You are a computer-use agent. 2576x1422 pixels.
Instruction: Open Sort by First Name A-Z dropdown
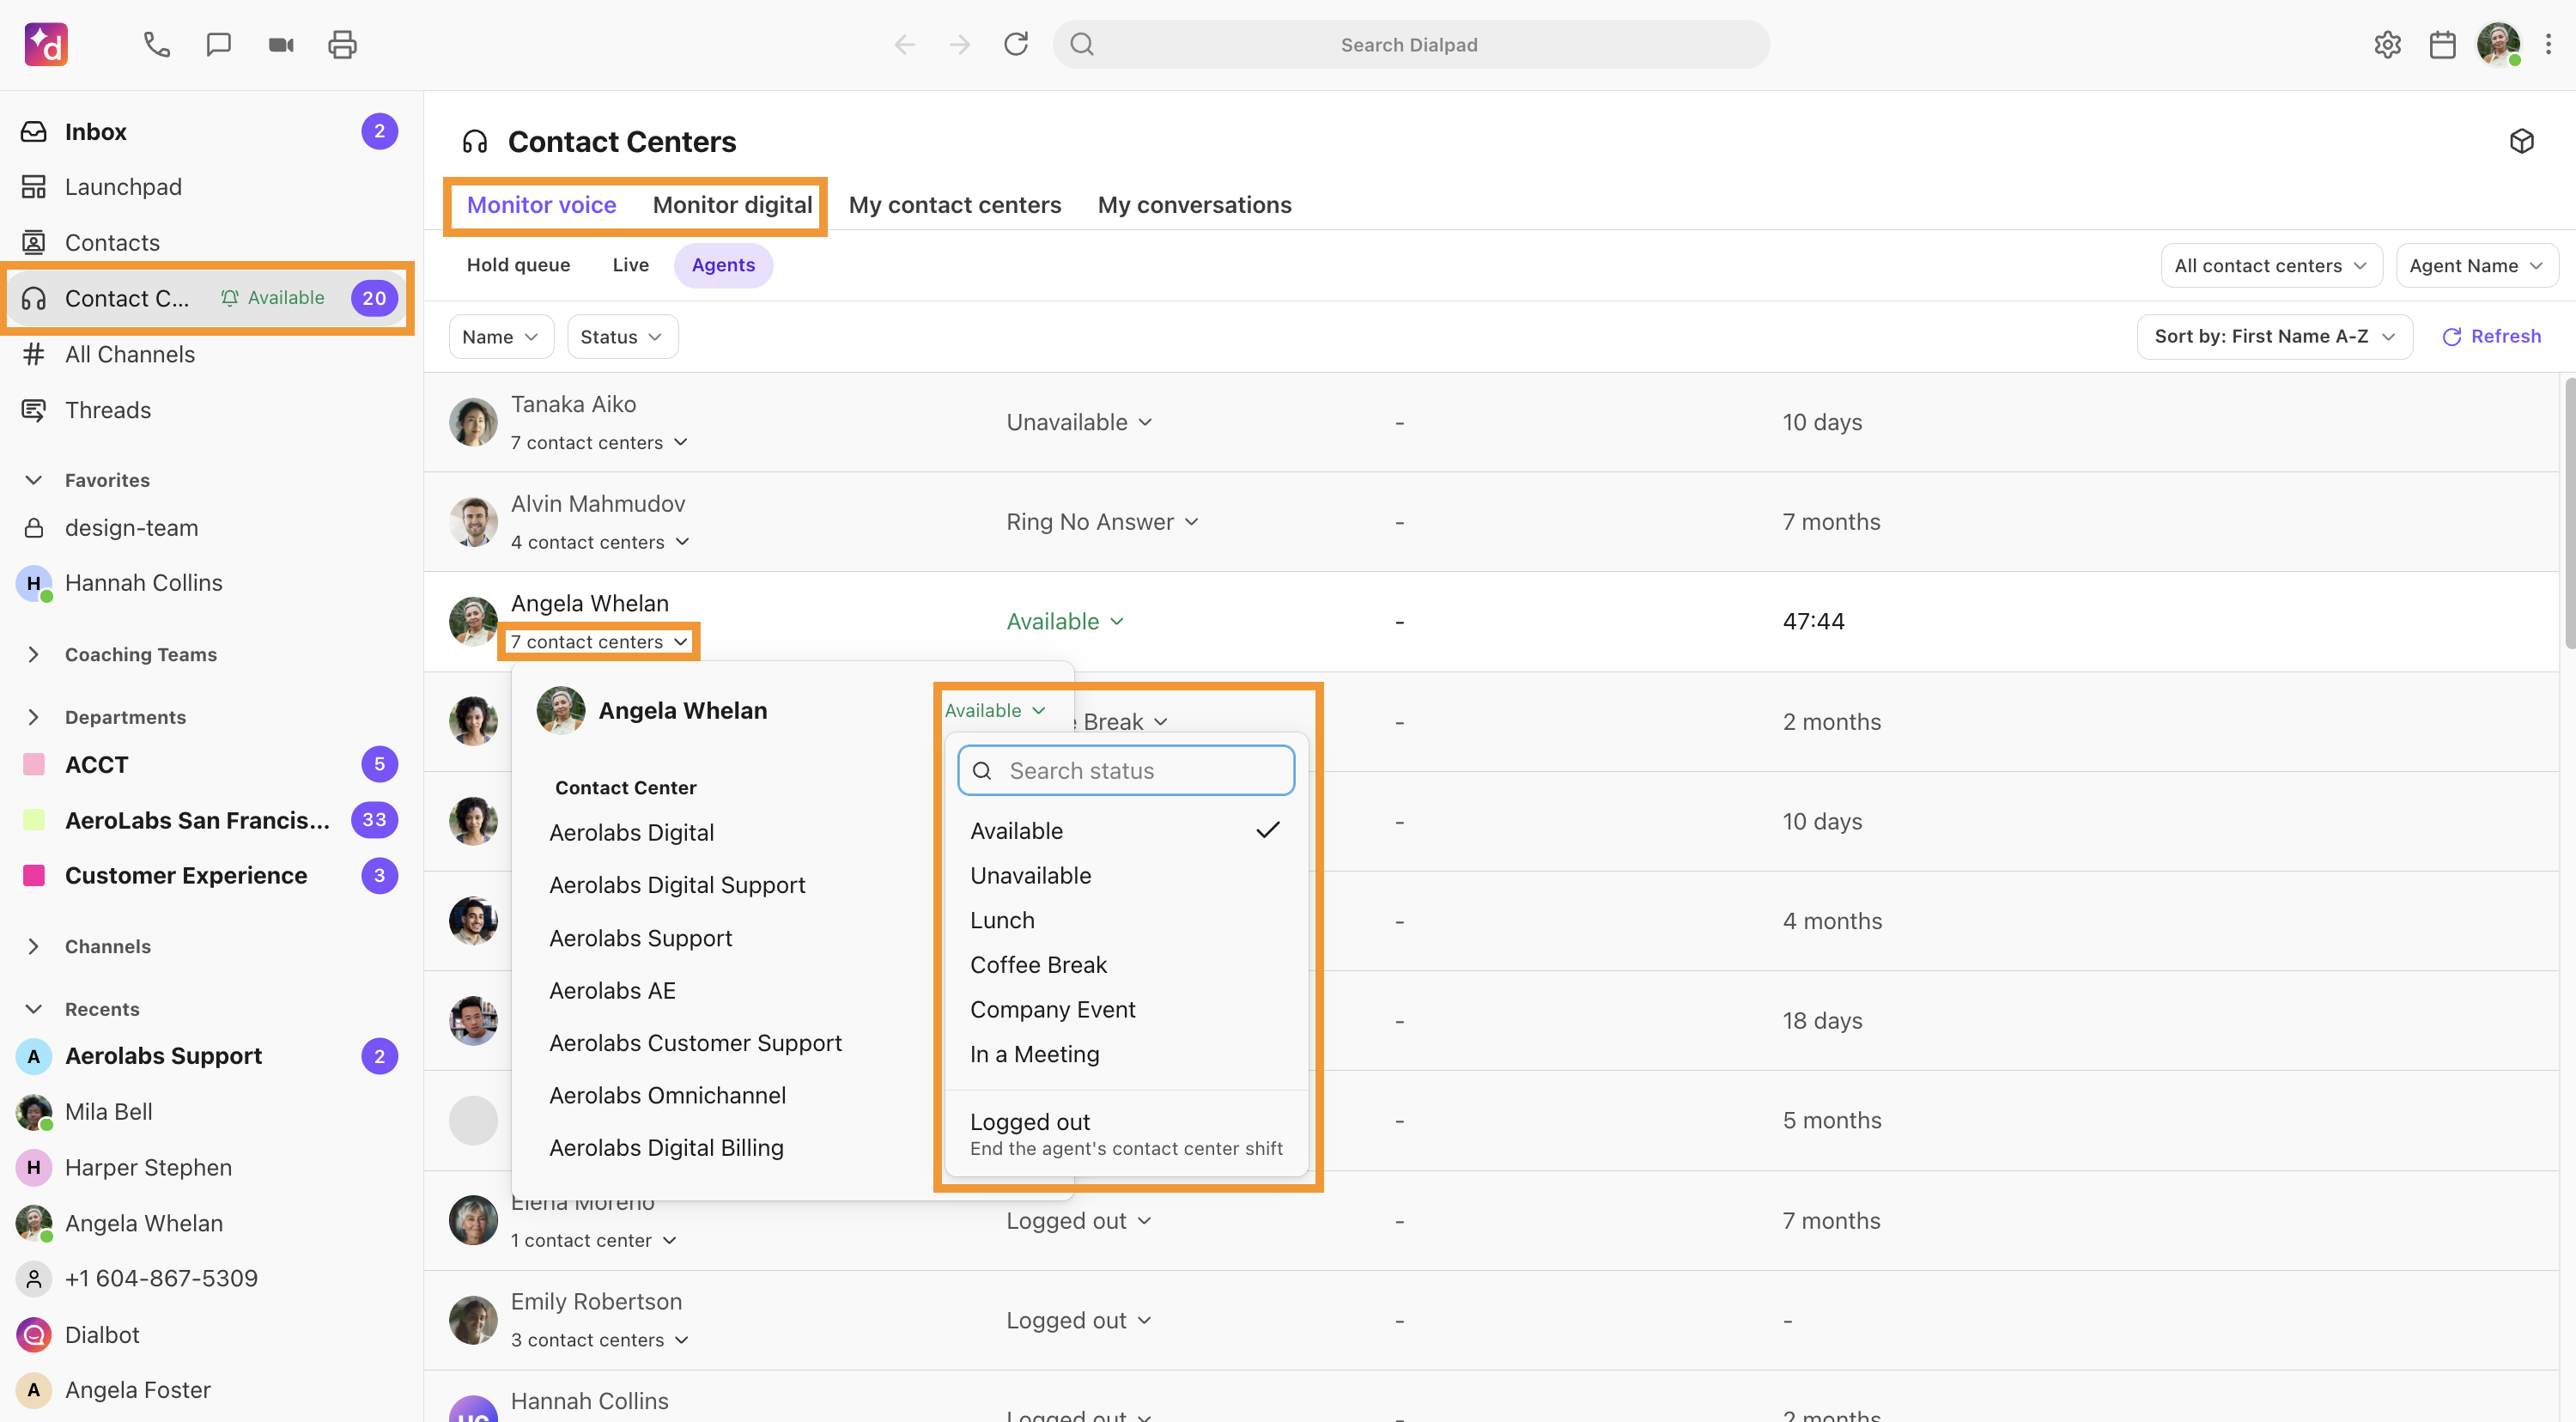tap(2274, 336)
